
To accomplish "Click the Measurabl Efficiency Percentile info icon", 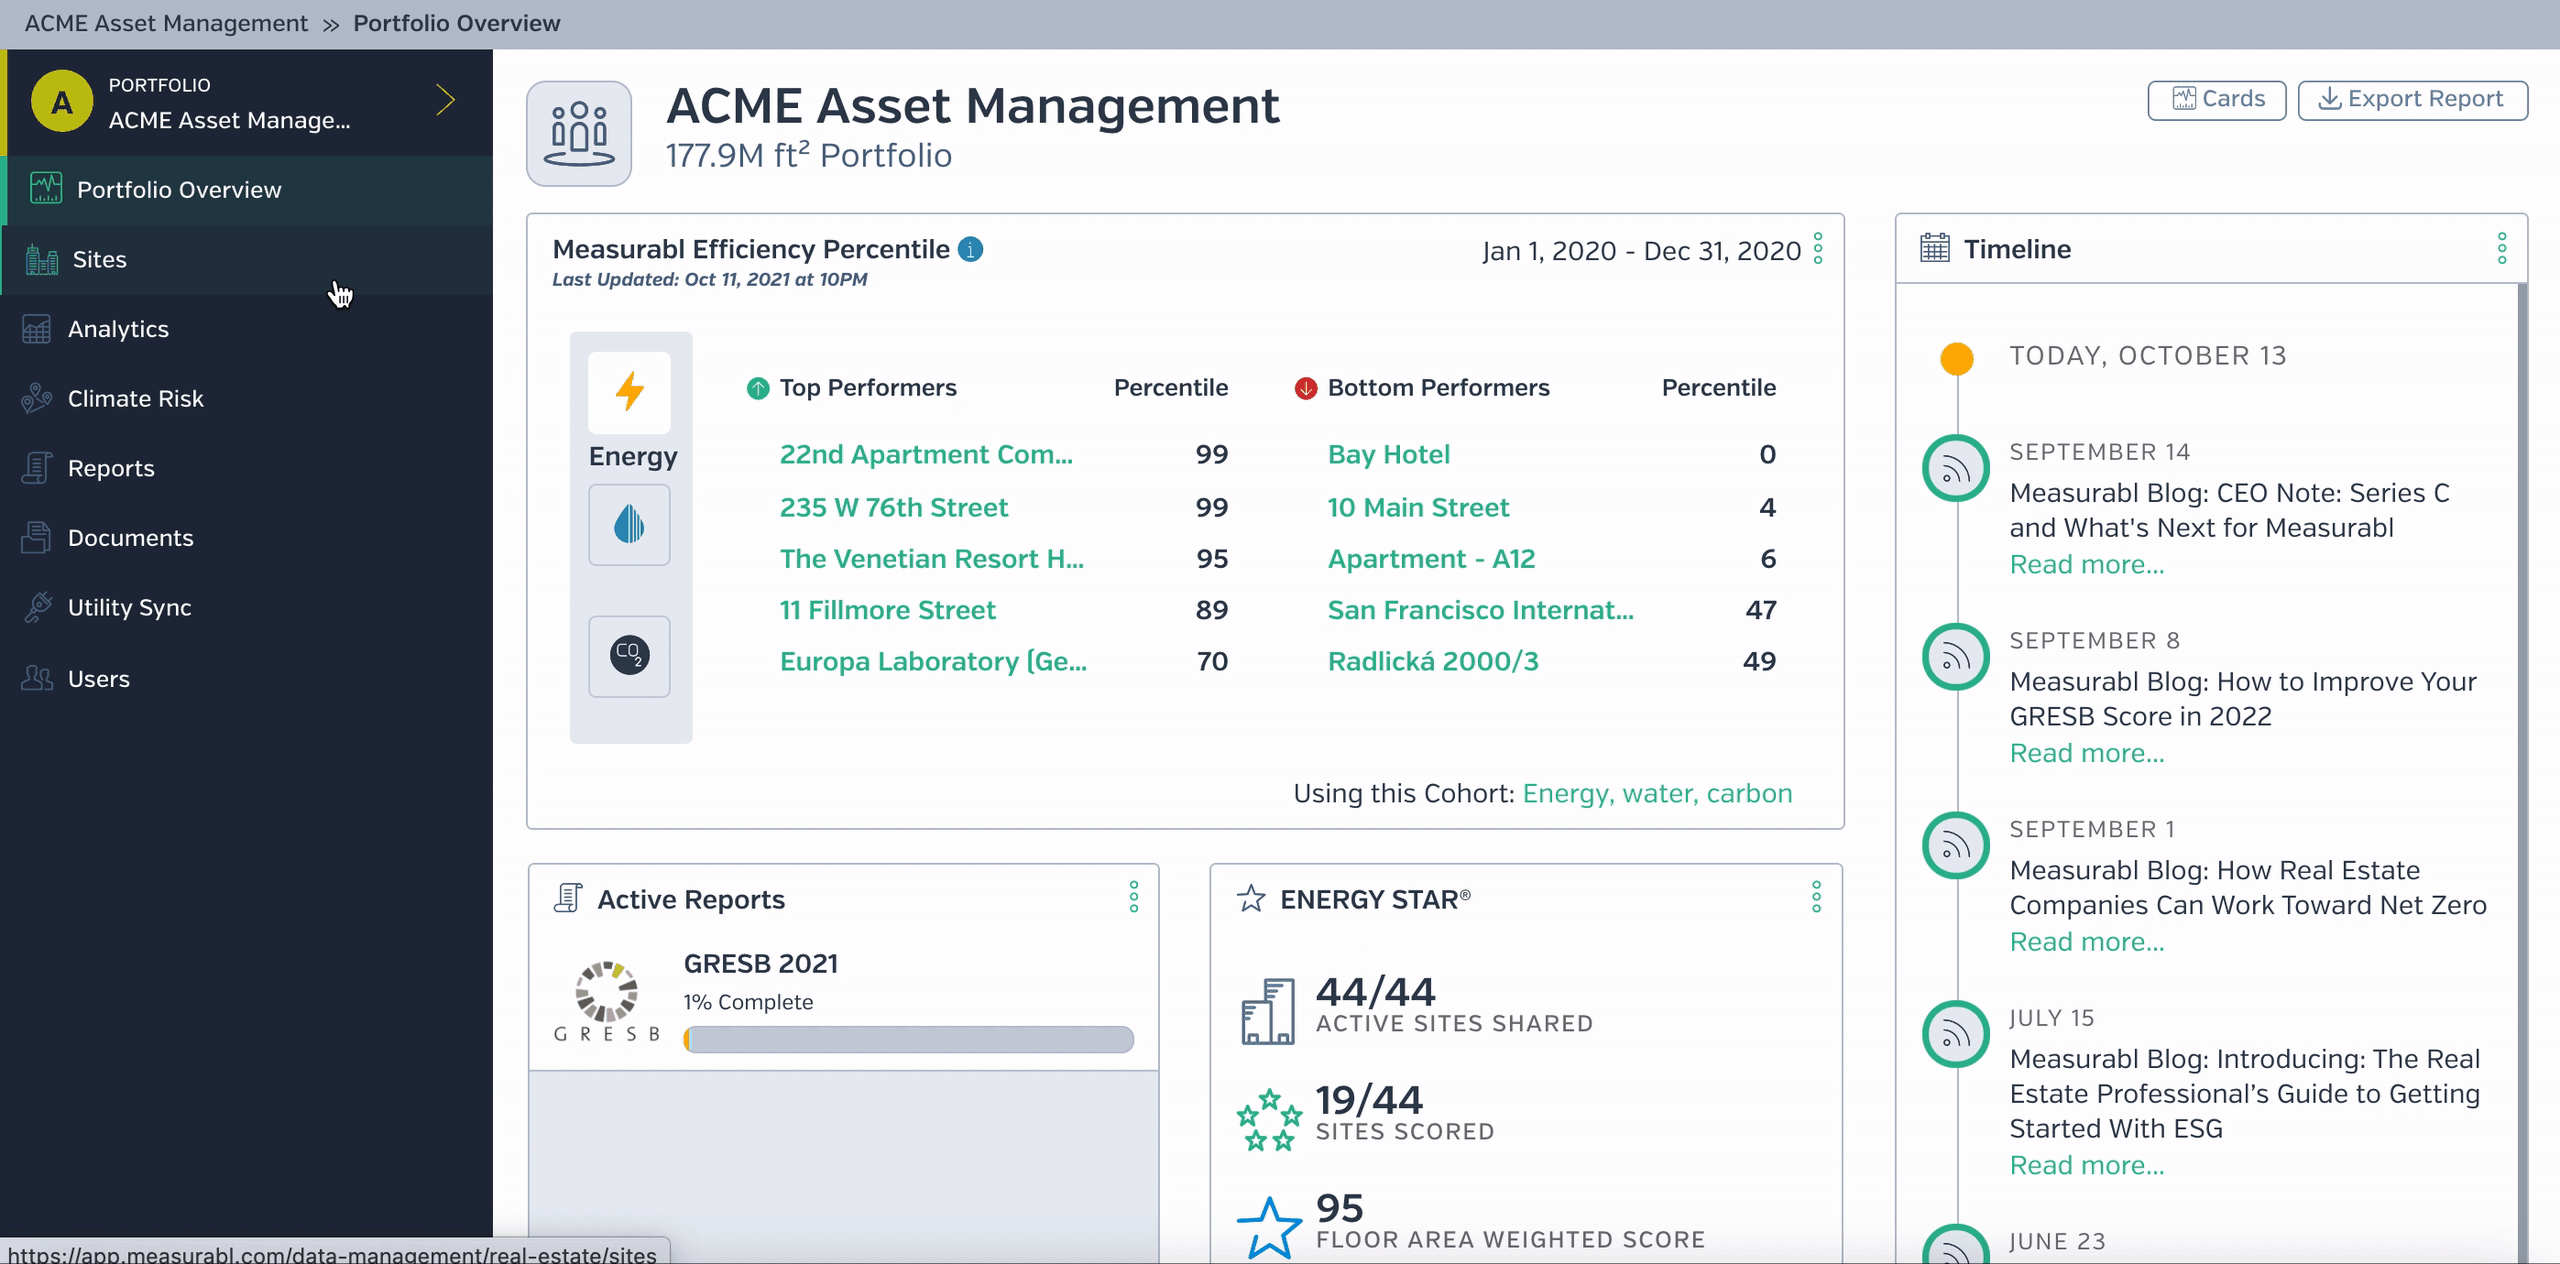I will pyautogui.click(x=970, y=249).
